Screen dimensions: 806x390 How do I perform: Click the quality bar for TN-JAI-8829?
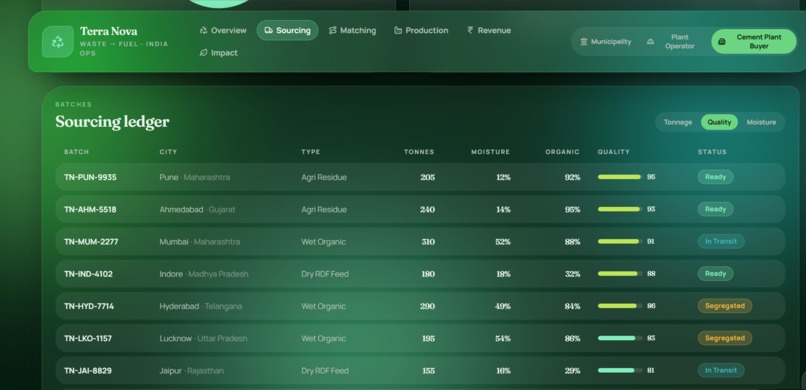(619, 370)
